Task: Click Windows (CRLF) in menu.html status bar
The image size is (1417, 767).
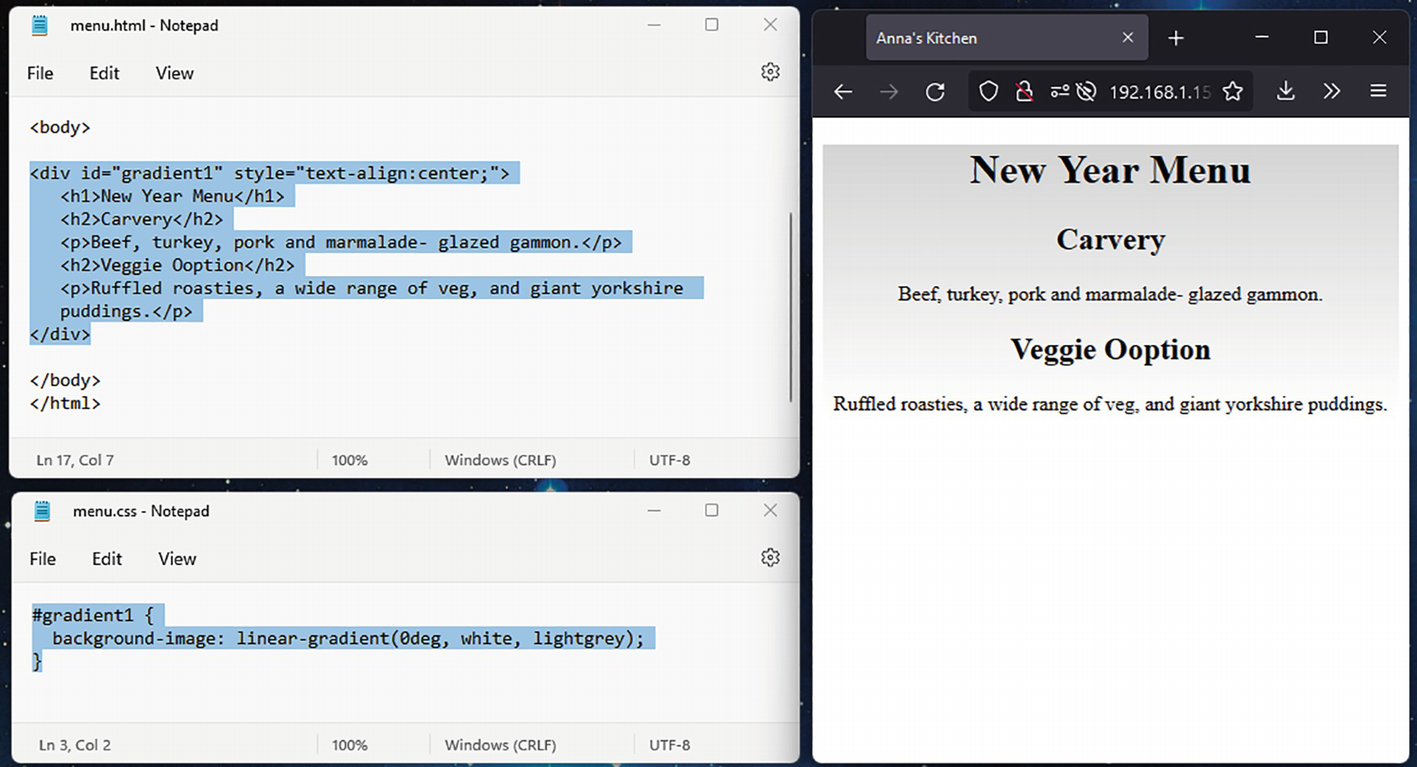Action: click(500, 461)
